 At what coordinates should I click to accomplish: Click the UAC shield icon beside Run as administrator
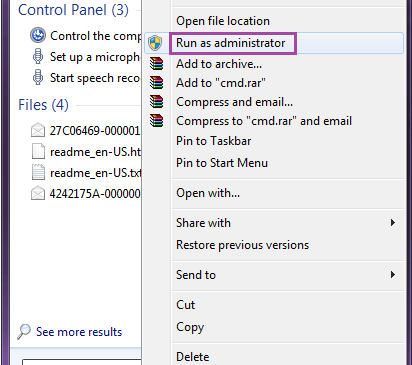(155, 43)
